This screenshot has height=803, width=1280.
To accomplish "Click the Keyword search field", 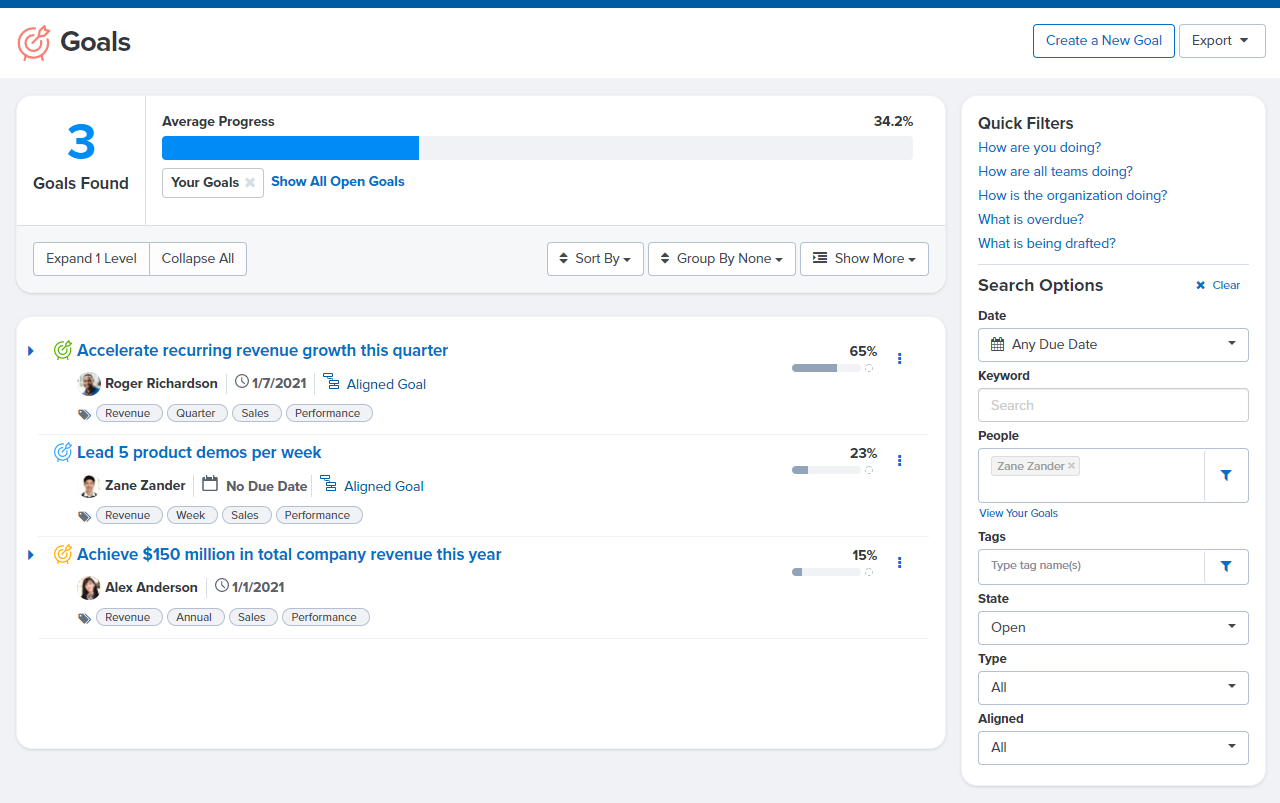I will click(1113, 405).
